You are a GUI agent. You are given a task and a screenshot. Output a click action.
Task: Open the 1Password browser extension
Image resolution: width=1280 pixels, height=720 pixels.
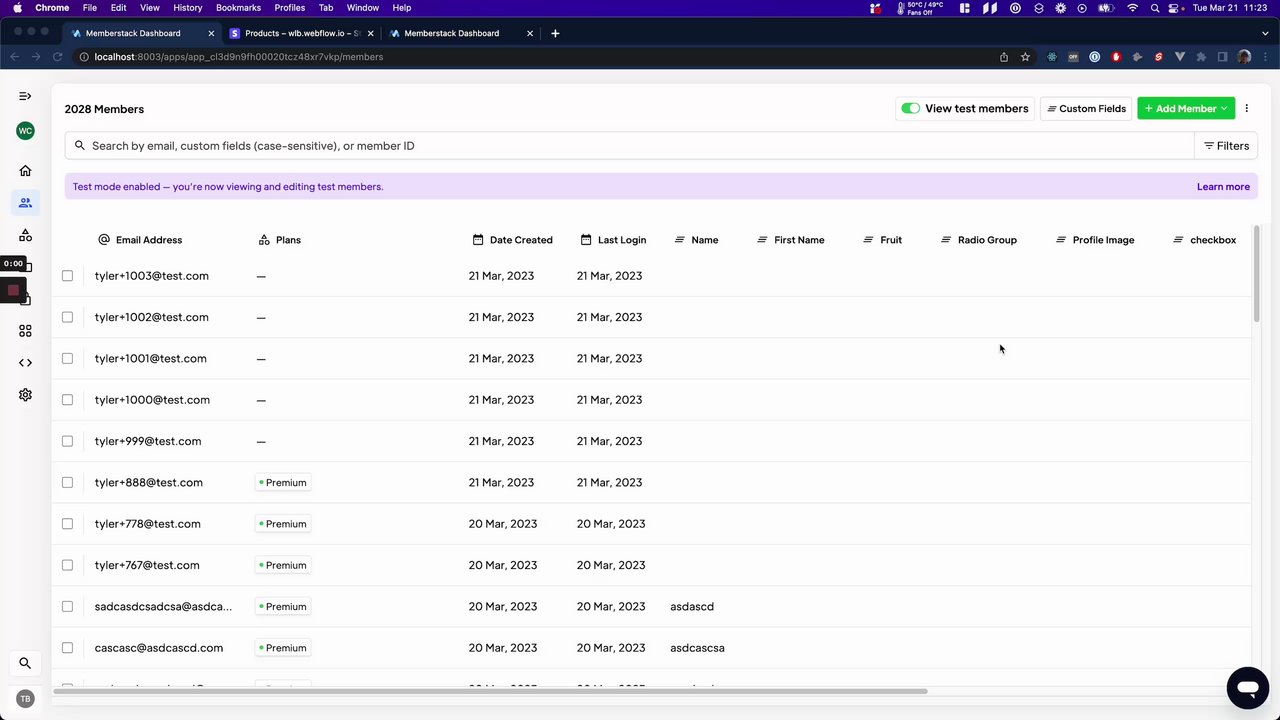click(x=1095, y=57)
